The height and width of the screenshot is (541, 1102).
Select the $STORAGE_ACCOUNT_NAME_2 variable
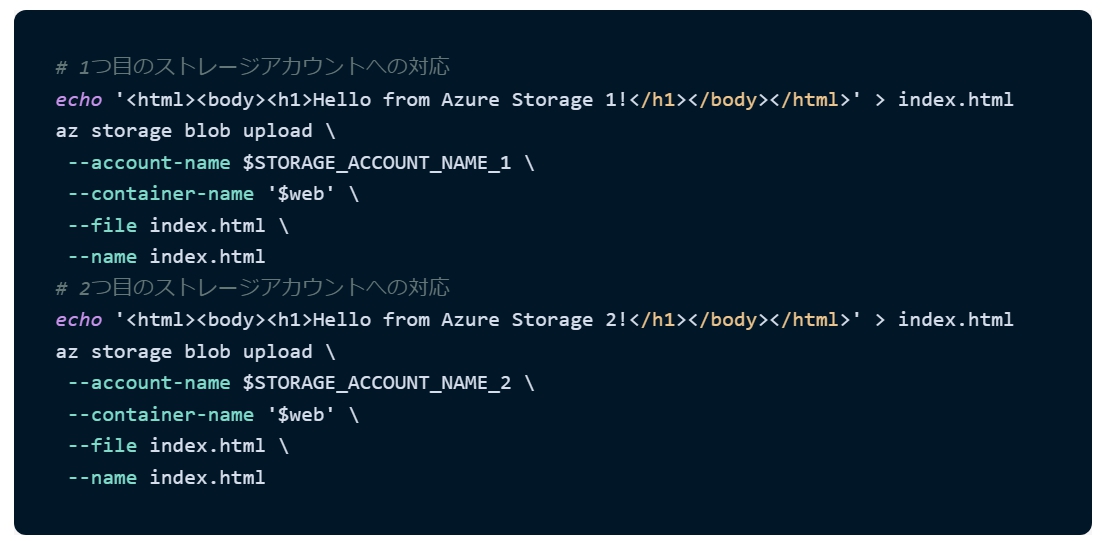click(377, 383)
